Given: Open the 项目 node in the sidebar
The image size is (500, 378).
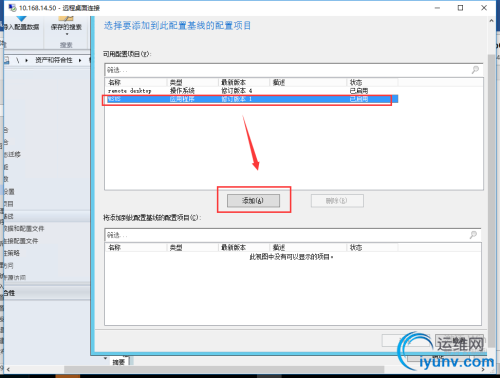Looking at the screenshot, I should tap(9, 204).
